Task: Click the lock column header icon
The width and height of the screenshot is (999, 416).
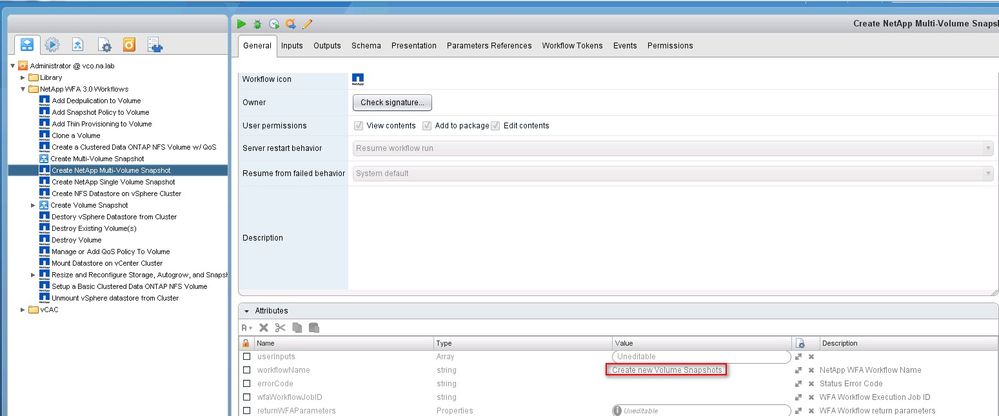Action: click(x=246, y=343)
